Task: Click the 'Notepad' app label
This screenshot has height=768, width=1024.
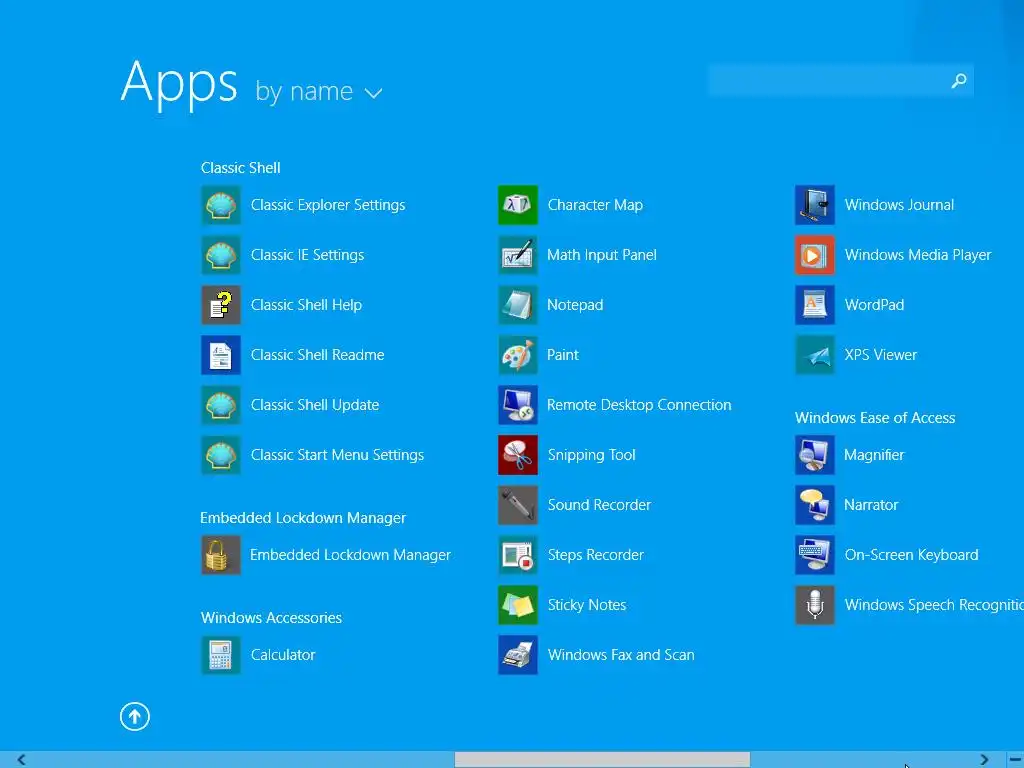Action: 575,305
